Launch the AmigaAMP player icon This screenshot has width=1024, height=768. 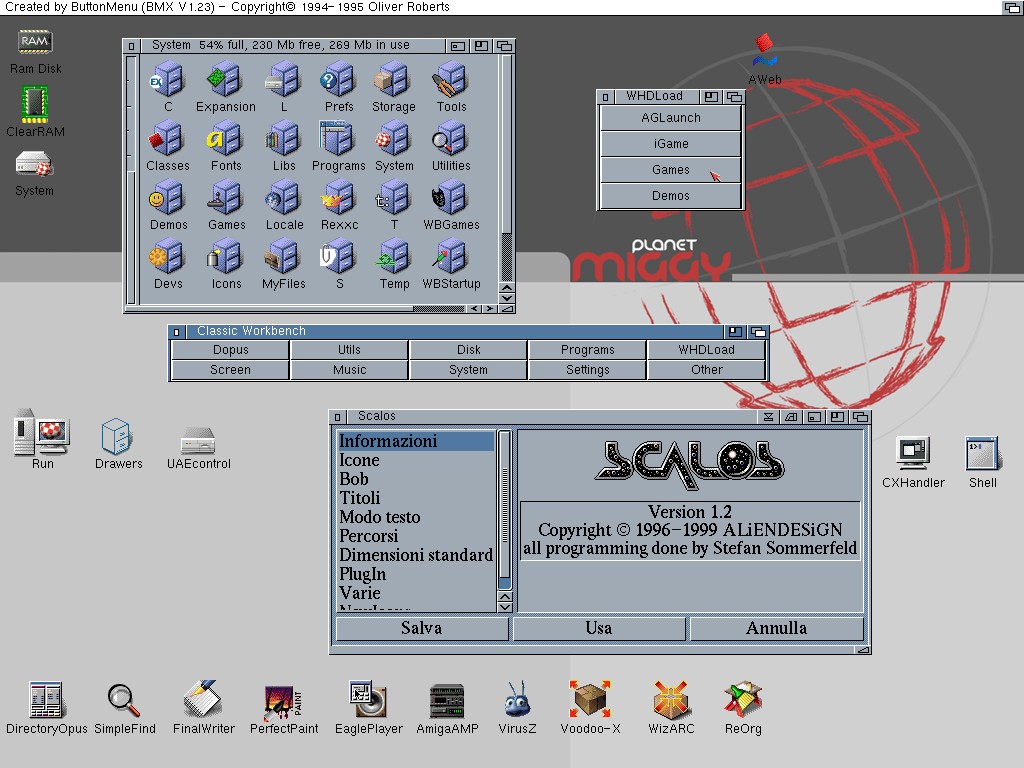(x=447, y=701)
